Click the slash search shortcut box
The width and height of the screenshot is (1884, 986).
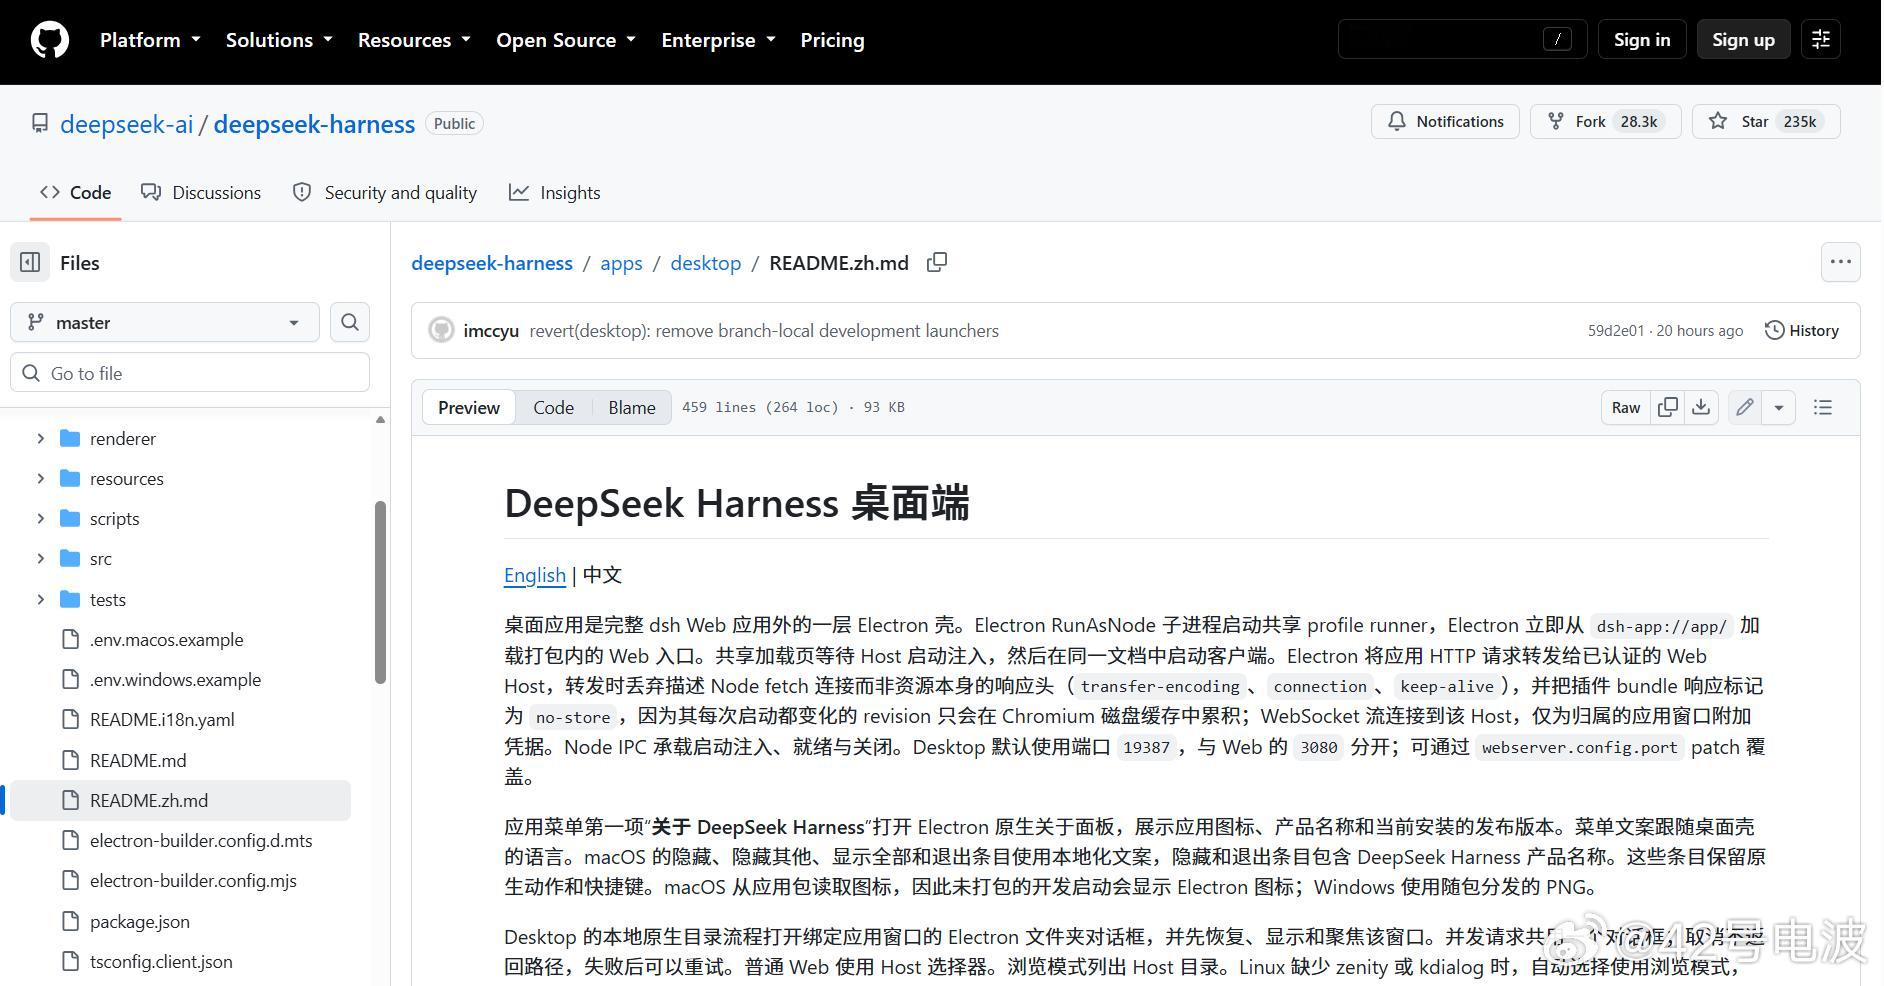1557,40
